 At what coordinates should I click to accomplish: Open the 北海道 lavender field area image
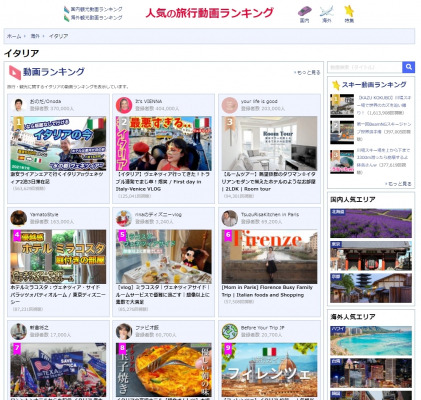pyautogui.click(x=371, y=223)
